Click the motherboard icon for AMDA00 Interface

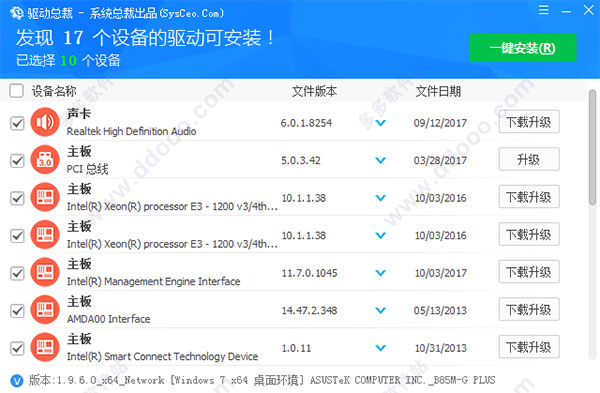click(x=45, y=310)
